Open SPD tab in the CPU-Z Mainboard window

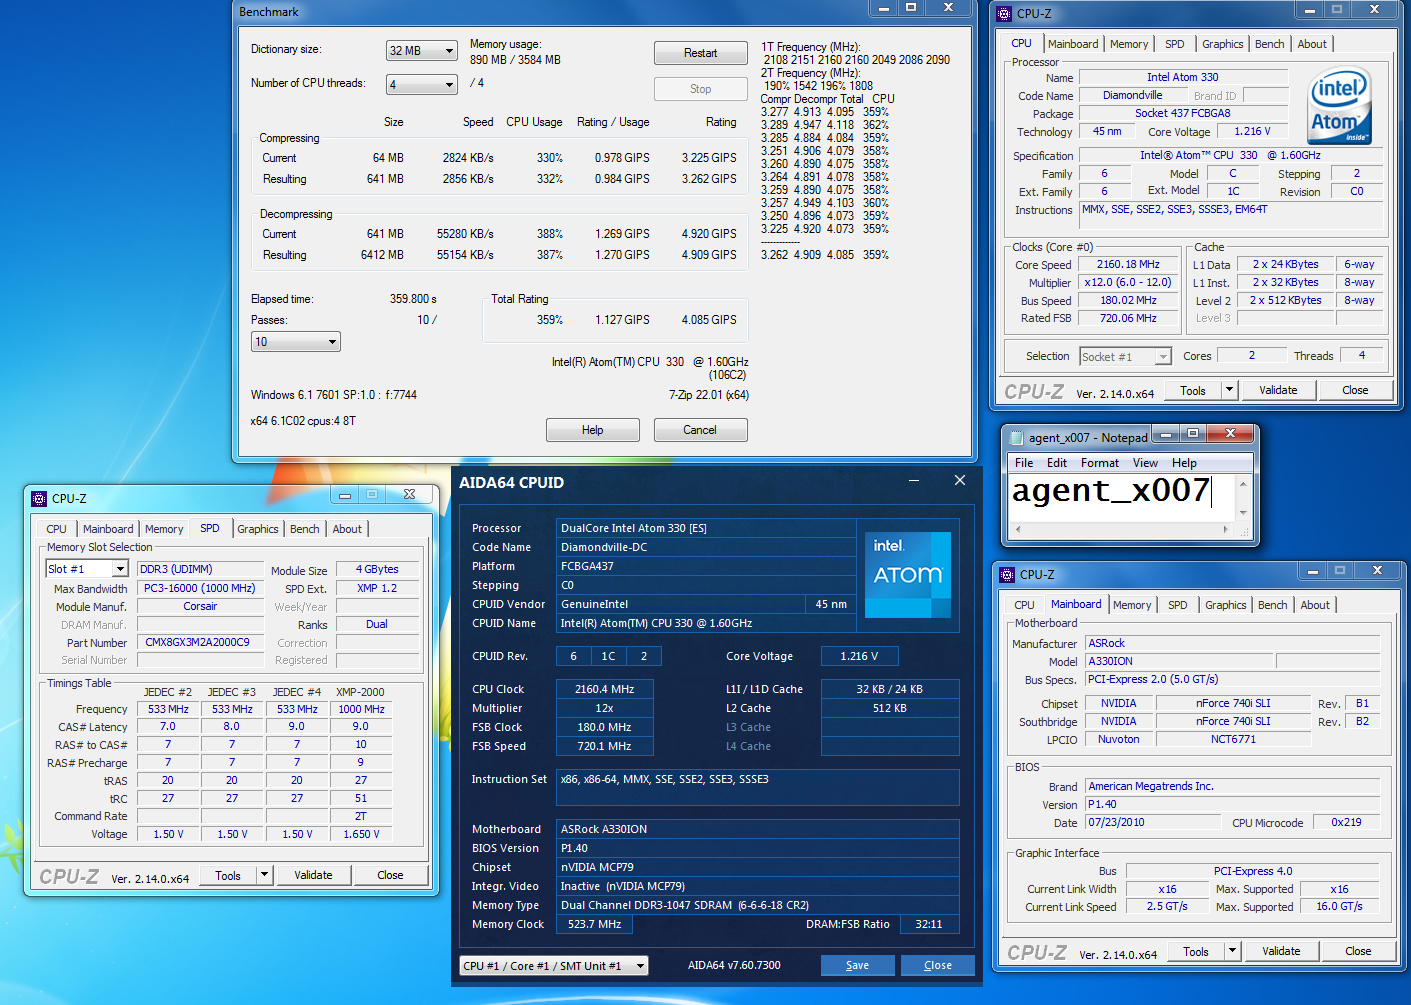(1178, 605)
